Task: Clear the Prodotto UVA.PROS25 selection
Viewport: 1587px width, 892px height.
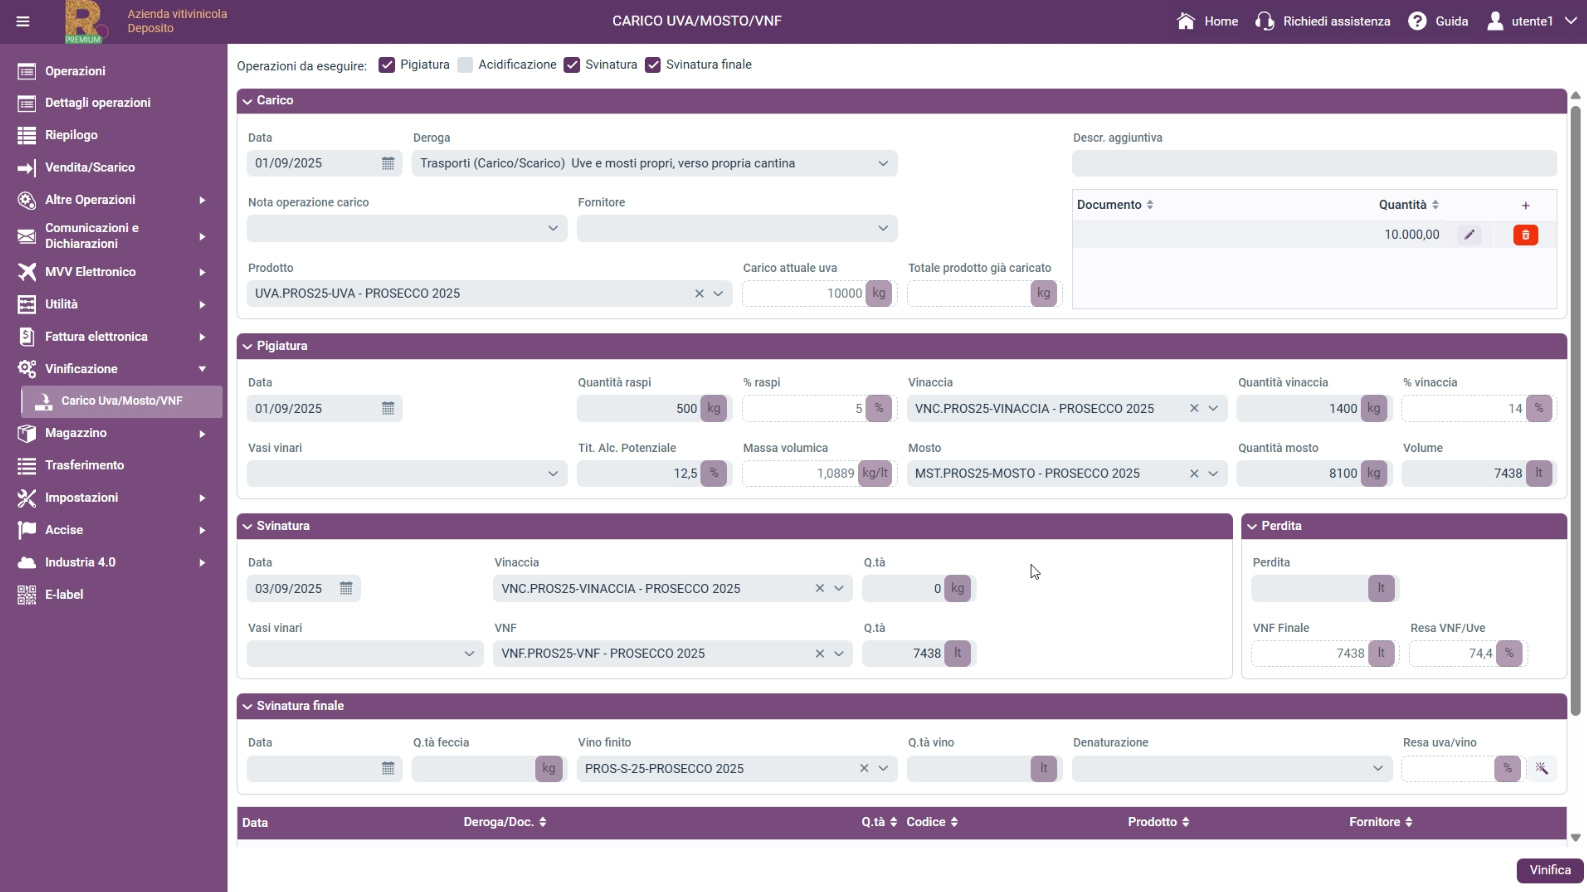Action: pyautogui.click(x=699, y=293)
